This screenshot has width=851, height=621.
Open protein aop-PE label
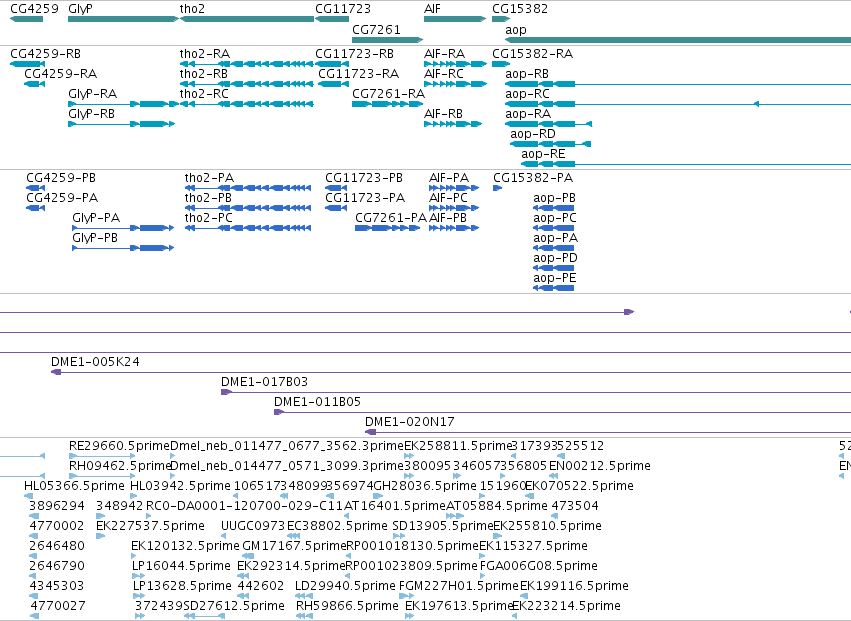(x=554, y=278)
